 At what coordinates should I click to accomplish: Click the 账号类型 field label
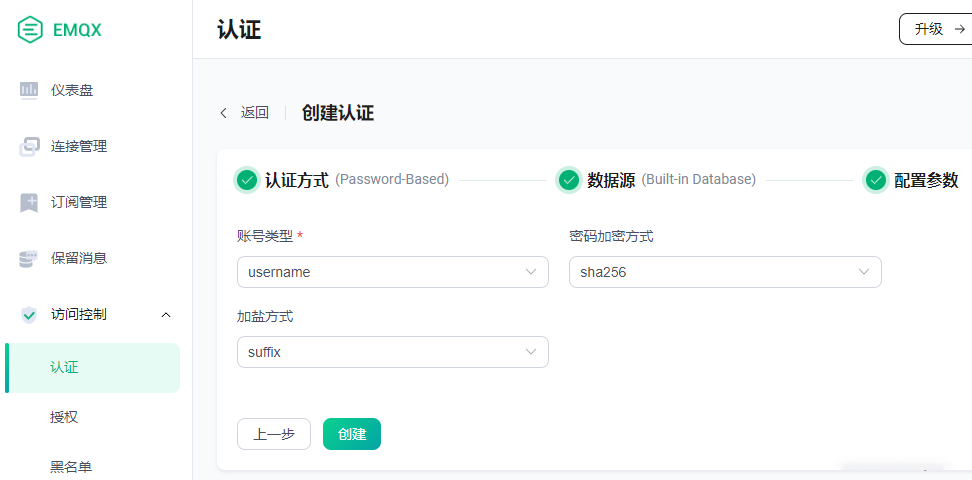click(x=265, y=236)
